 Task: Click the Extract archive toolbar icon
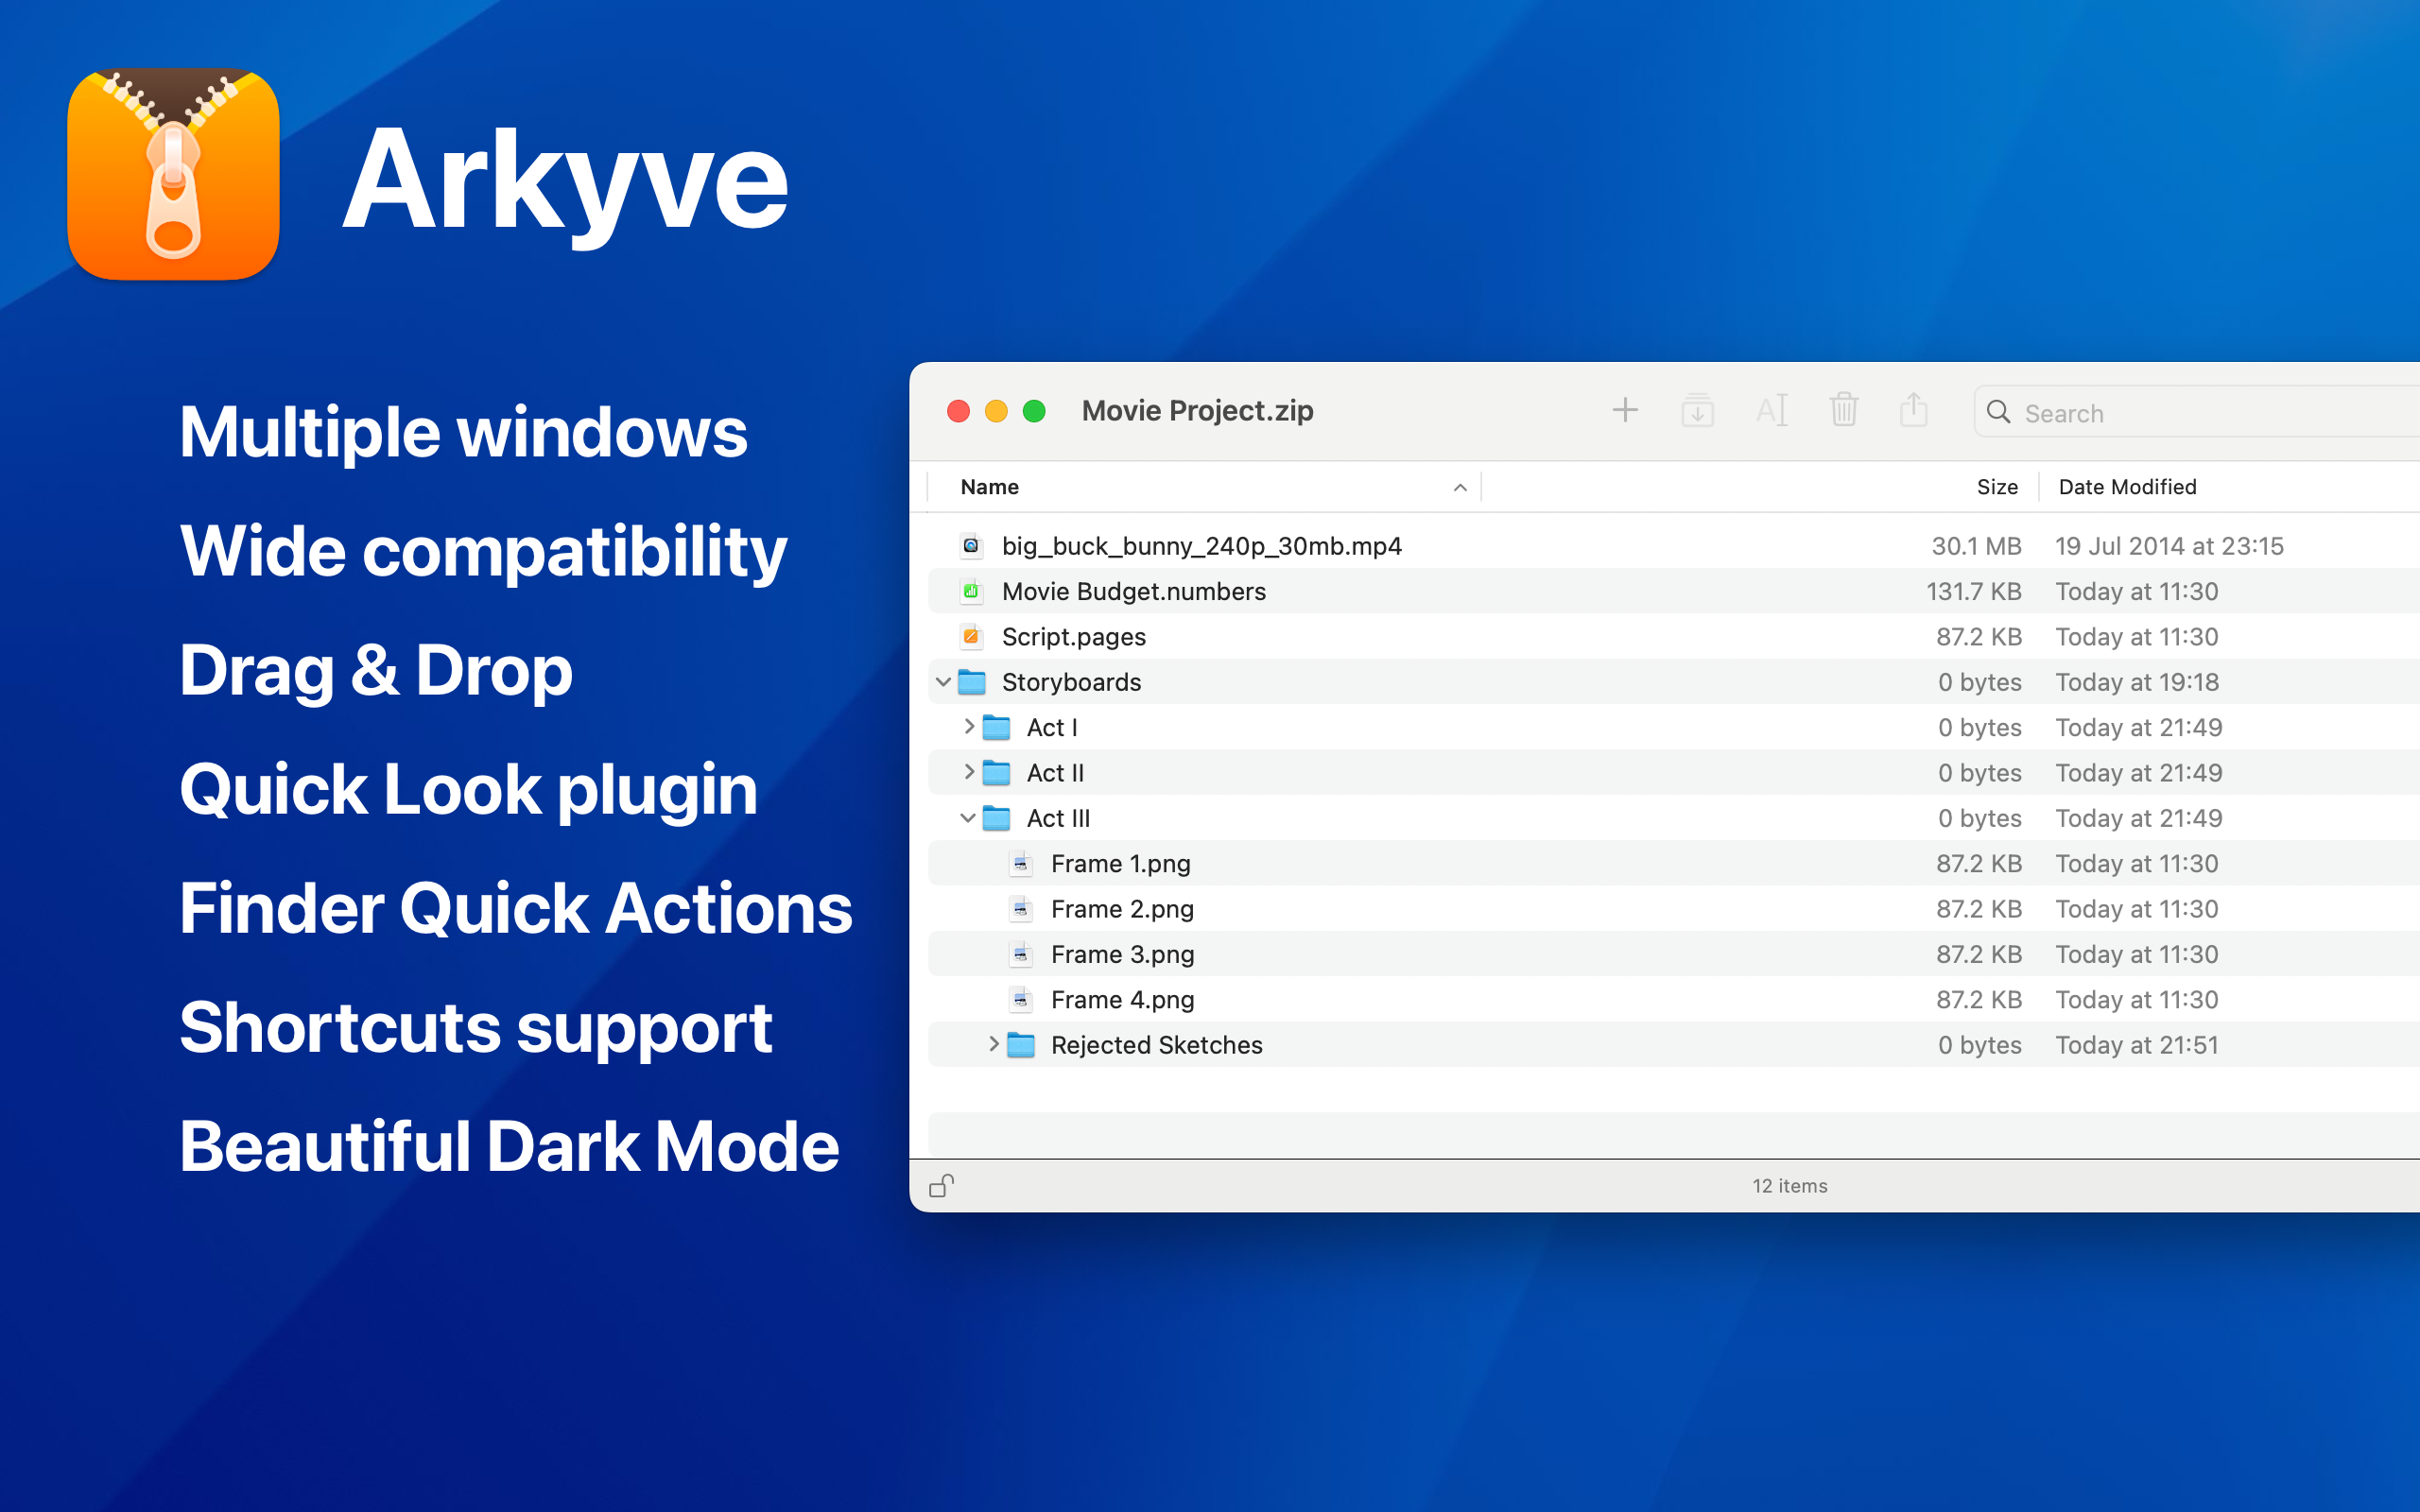tap(1697, 410)
